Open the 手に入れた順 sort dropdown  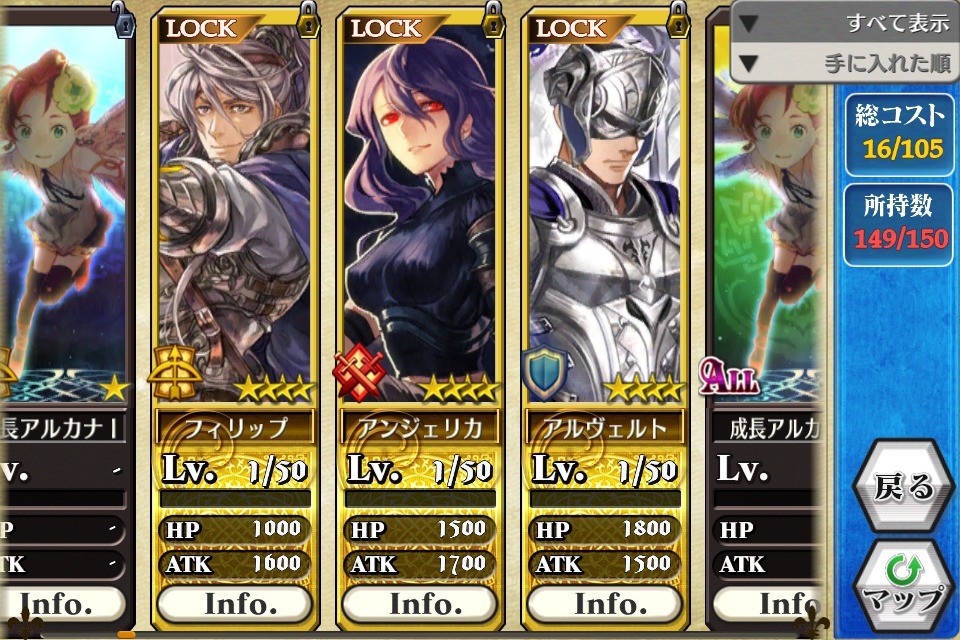[x=845, y=62]
